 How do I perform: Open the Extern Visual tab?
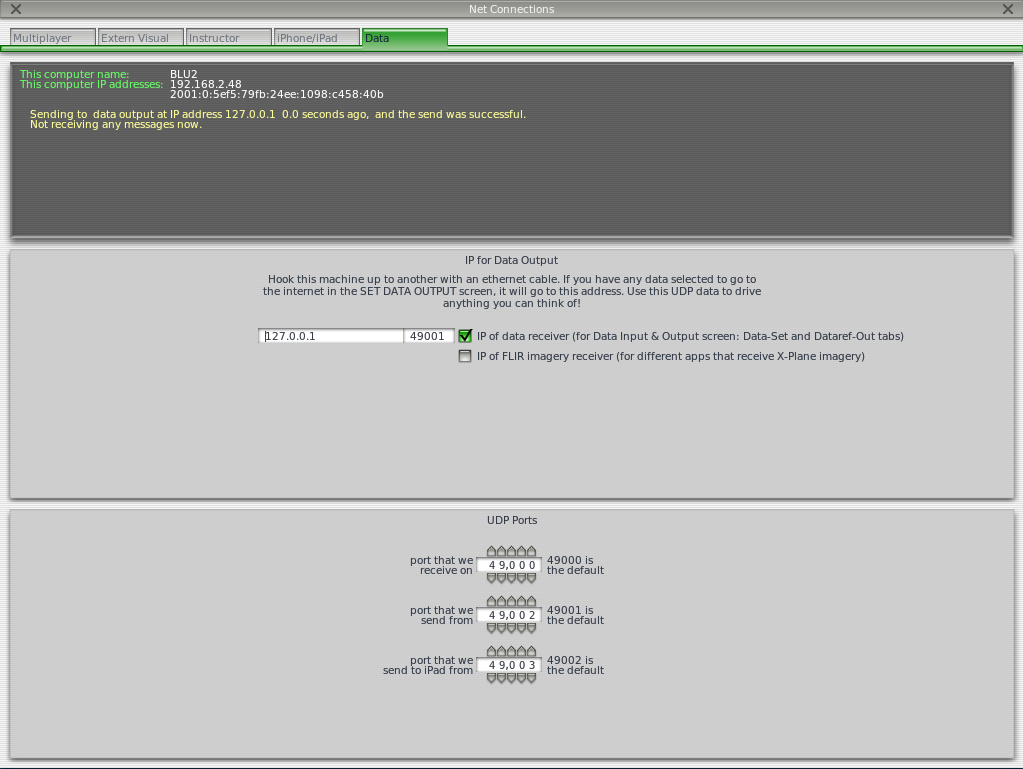click(140, 38)
